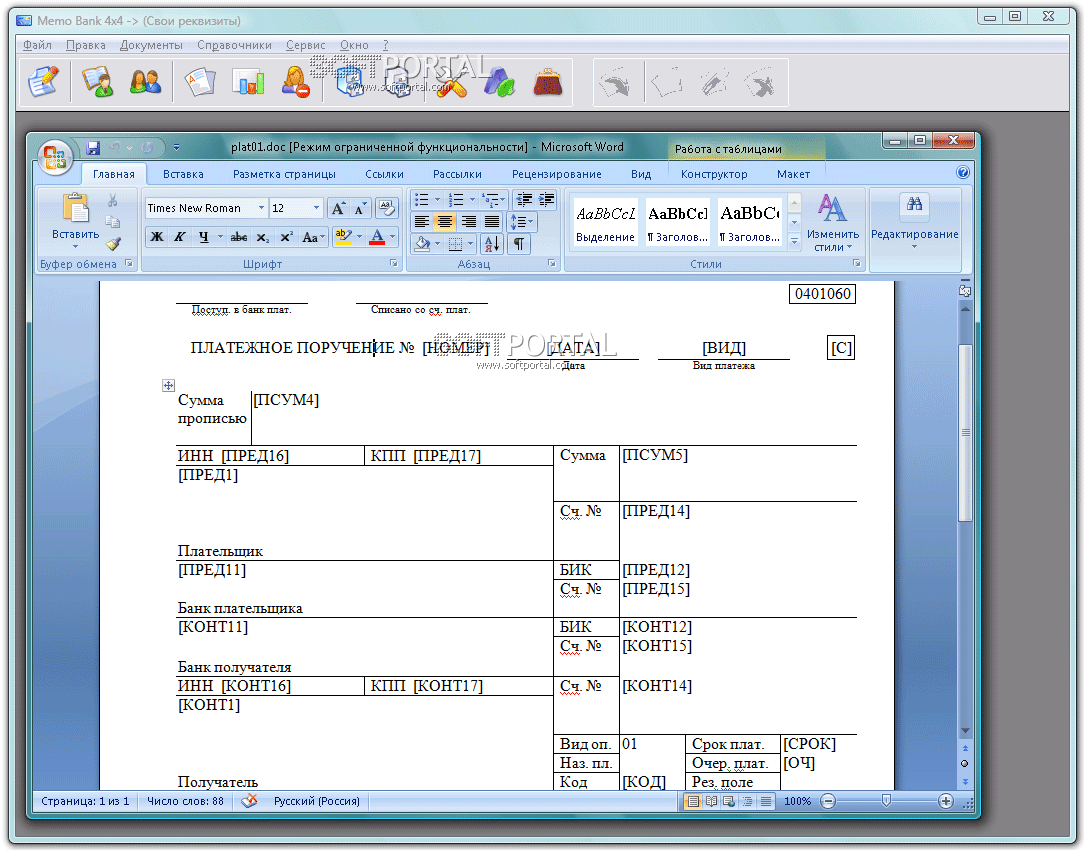1084x850 pixels.
Task: Open the Файл menu in Memo Bank
Action: coord(37,45)
